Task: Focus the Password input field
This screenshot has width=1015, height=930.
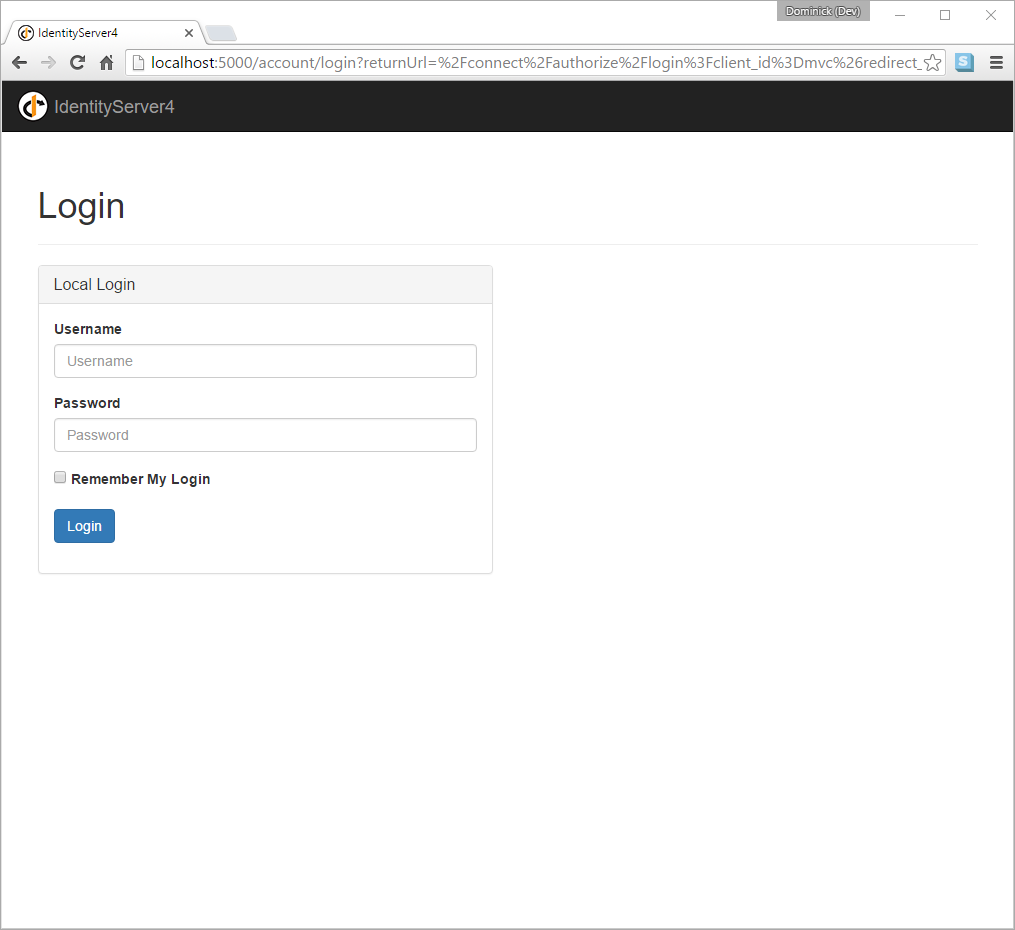Action: pyautogui.click(x=265, y=435)
